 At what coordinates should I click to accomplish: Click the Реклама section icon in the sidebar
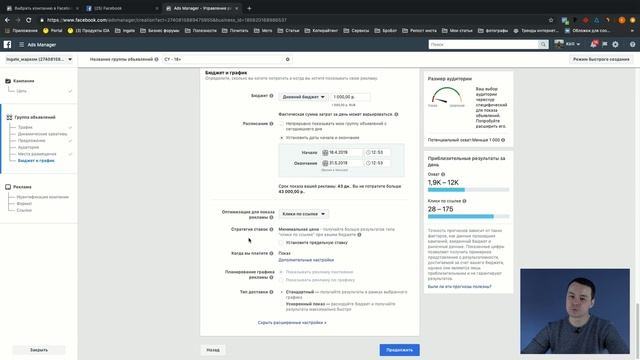[x=8, y=187]
